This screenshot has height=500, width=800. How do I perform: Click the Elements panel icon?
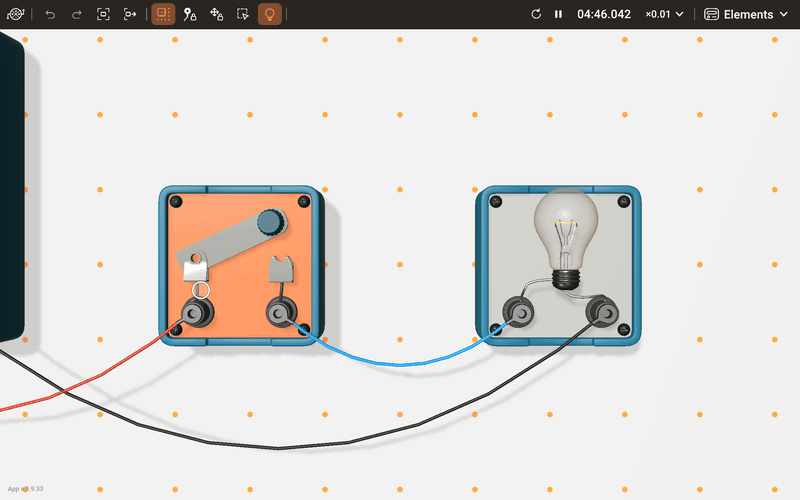point(711,14)
